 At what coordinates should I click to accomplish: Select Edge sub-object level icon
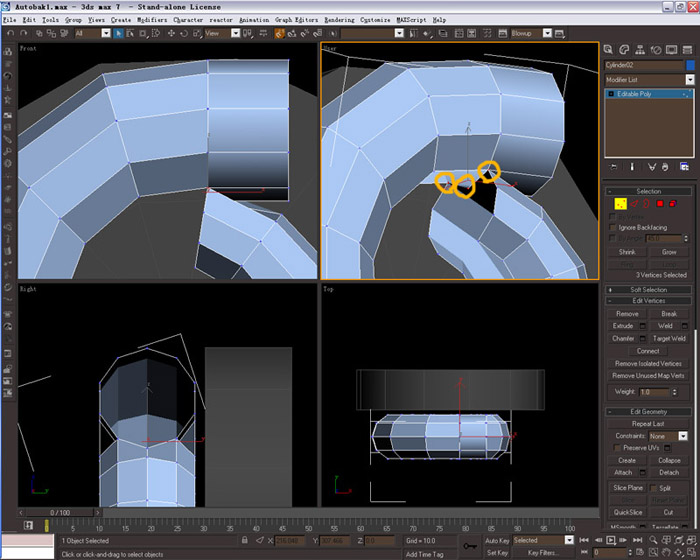634,204
